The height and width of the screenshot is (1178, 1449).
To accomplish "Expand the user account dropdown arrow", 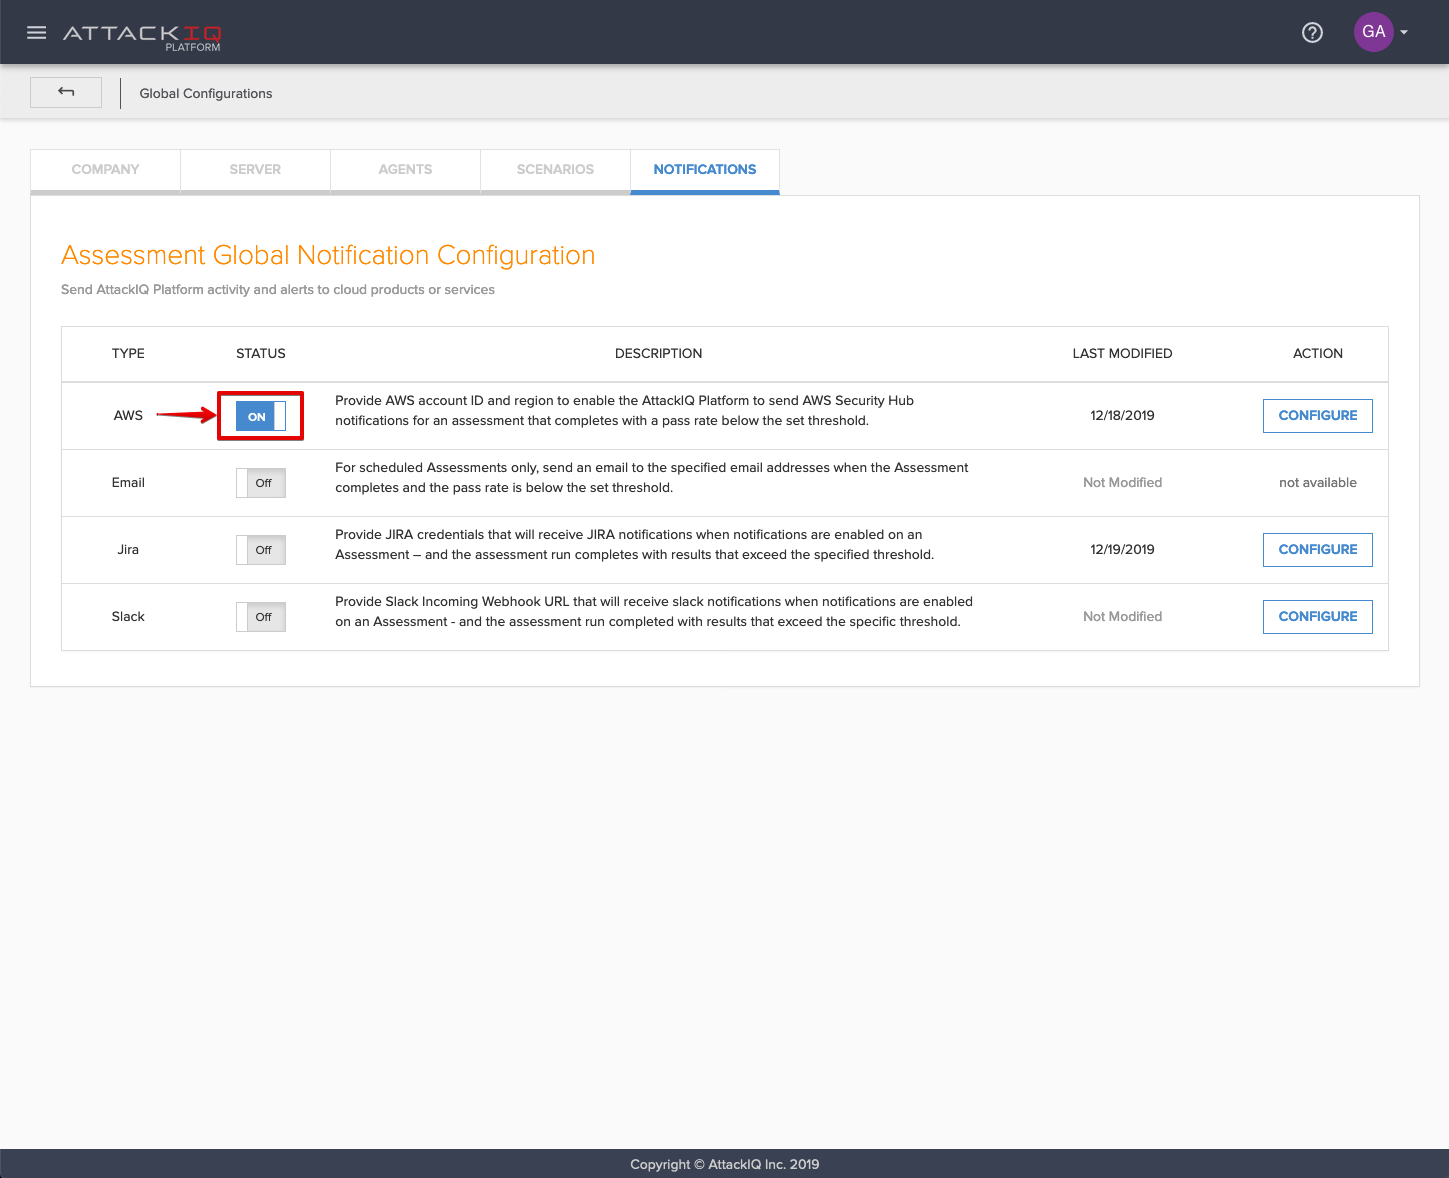I will point(1404,32).
